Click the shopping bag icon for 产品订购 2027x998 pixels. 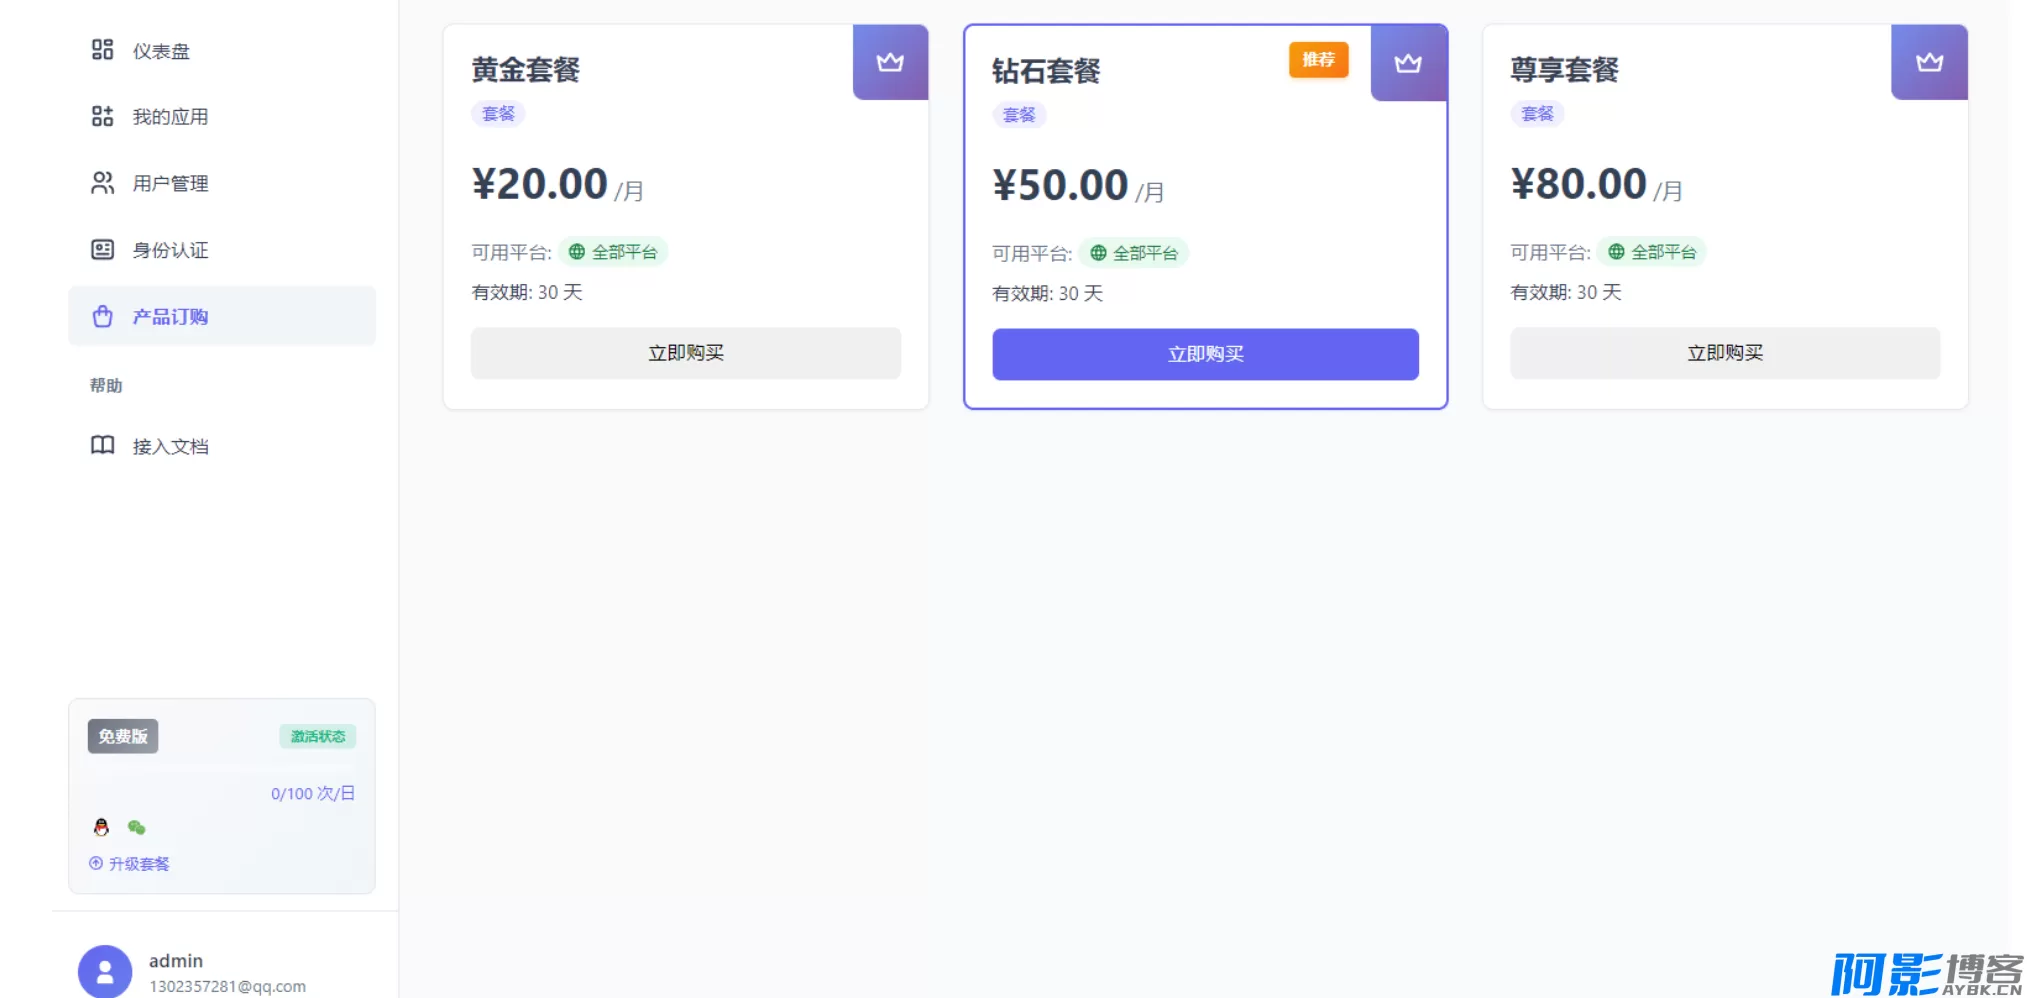(x=102, y=317)
